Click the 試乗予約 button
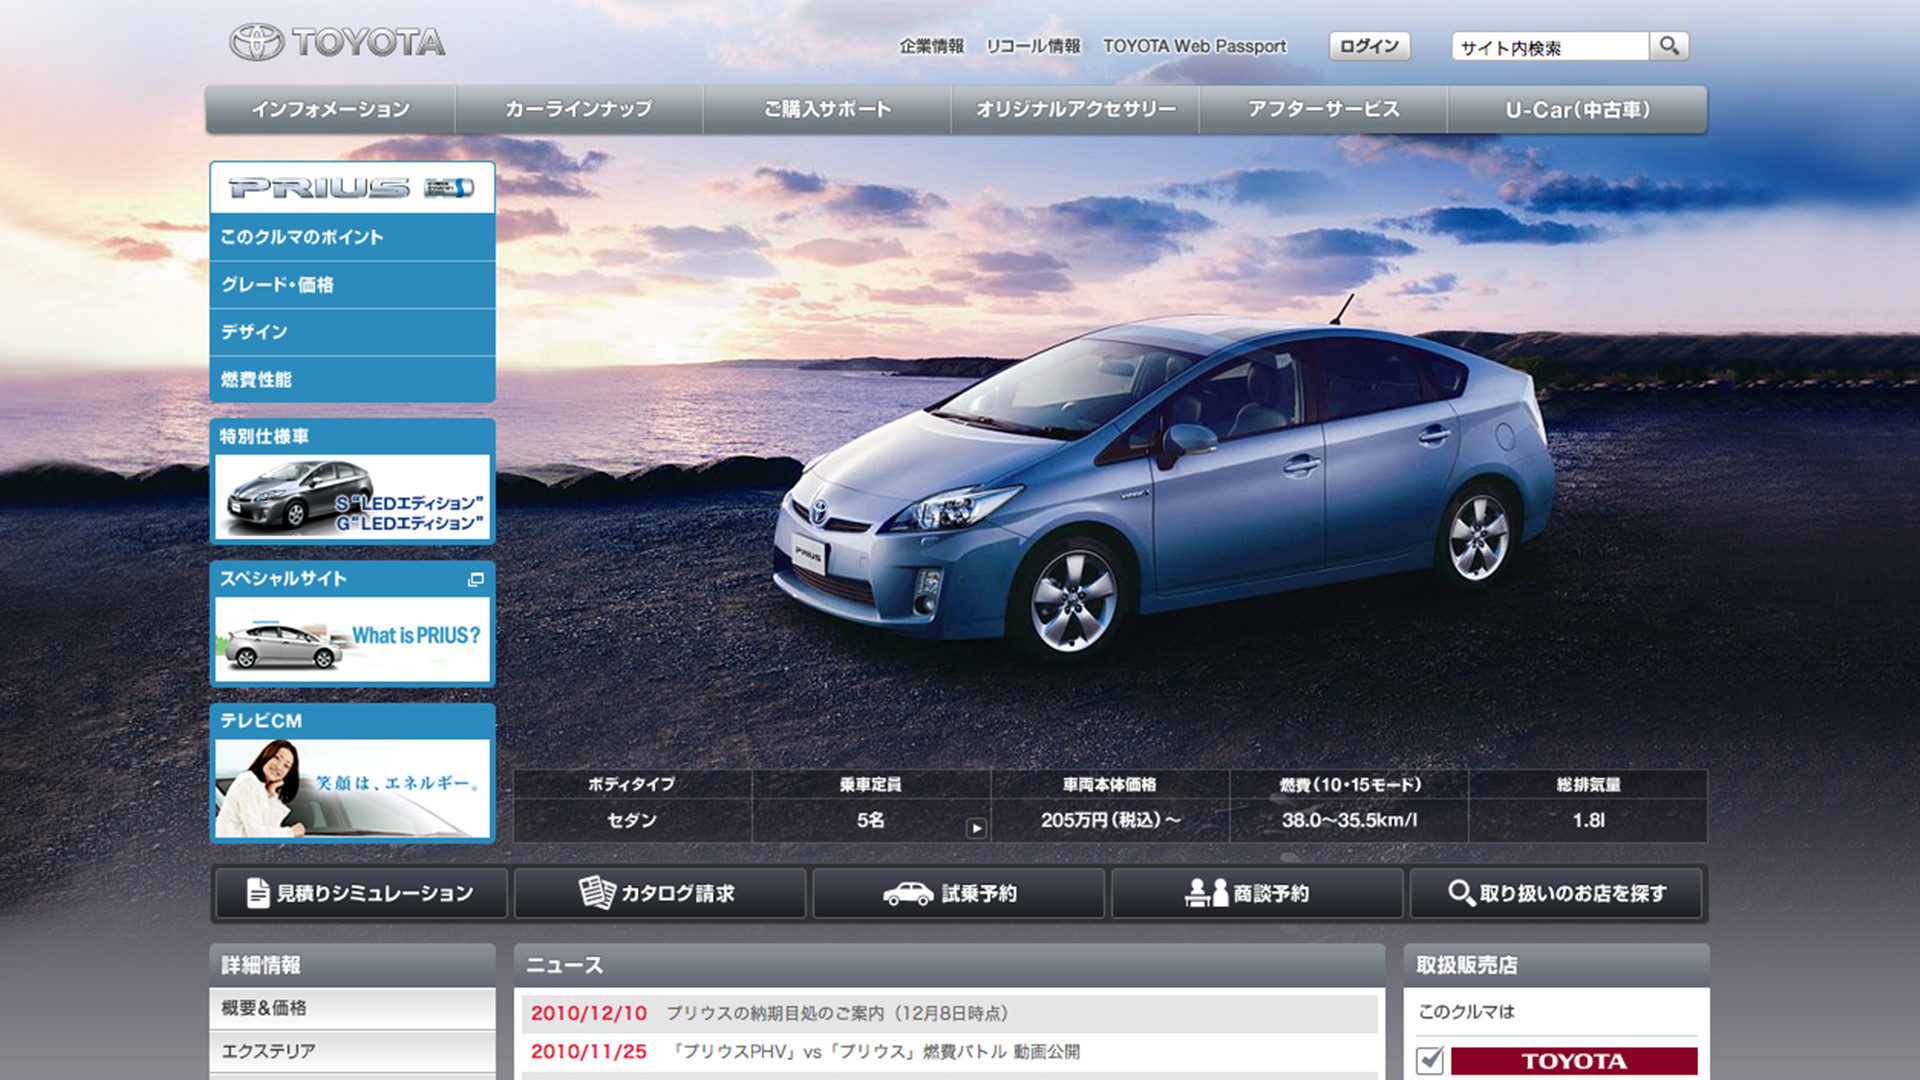The width and height of the screenshot is (1920, 1080). pyautogui.click(x=958, y=893)
